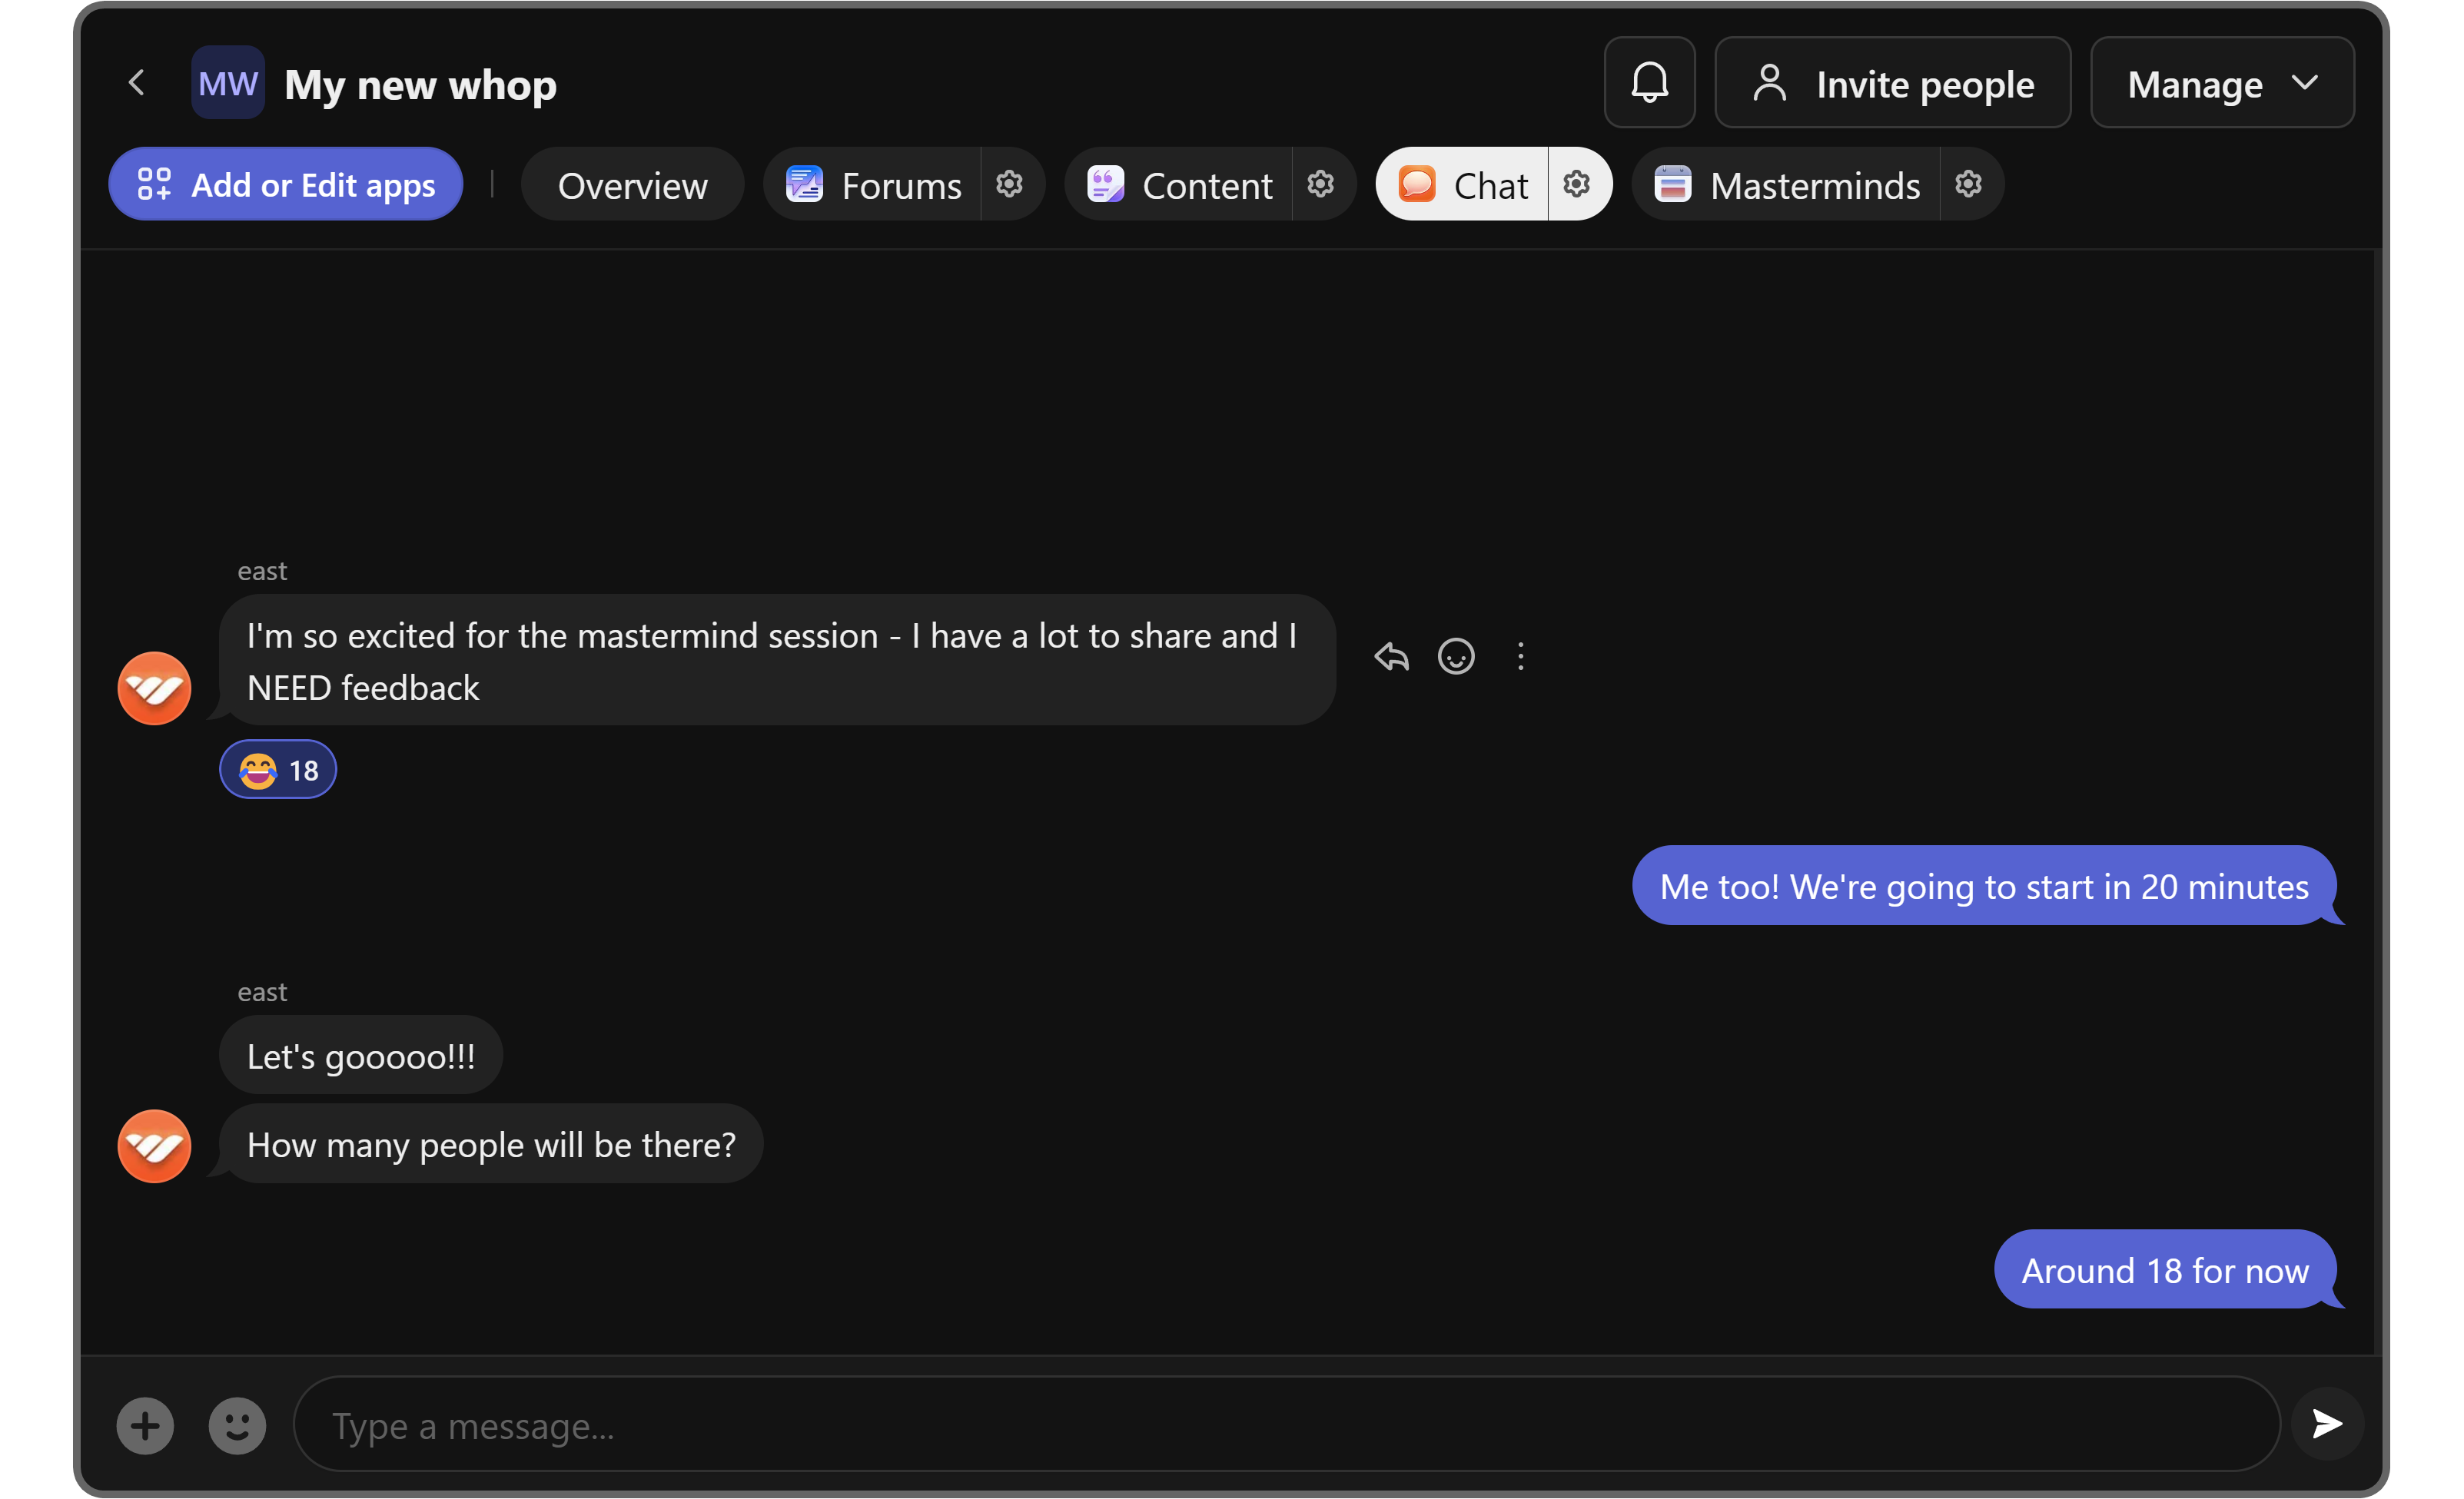
Task: Expand the Manage dropdown
Action: [x=2221, y=83]
